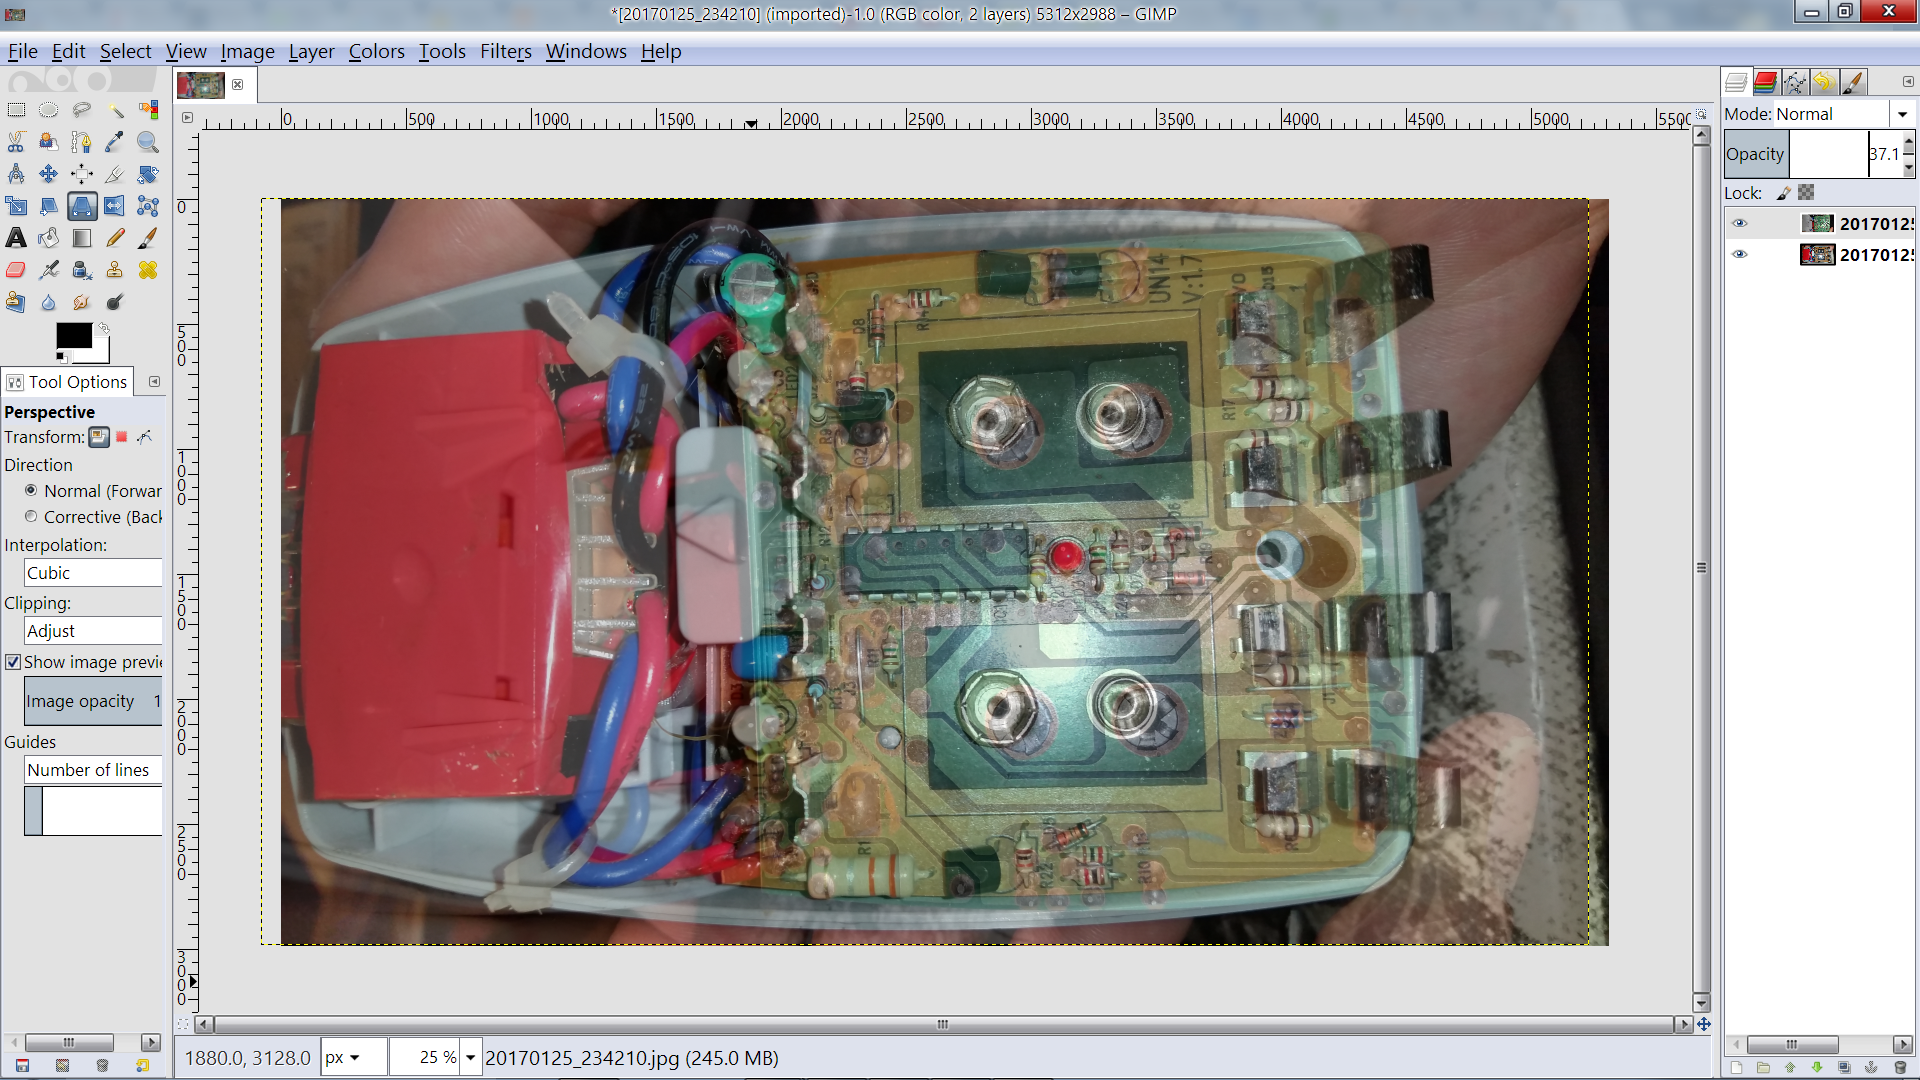This screenshot has width=1920, height=1080.
Task: Select the Move tool
Action: [x=48, y=174]
